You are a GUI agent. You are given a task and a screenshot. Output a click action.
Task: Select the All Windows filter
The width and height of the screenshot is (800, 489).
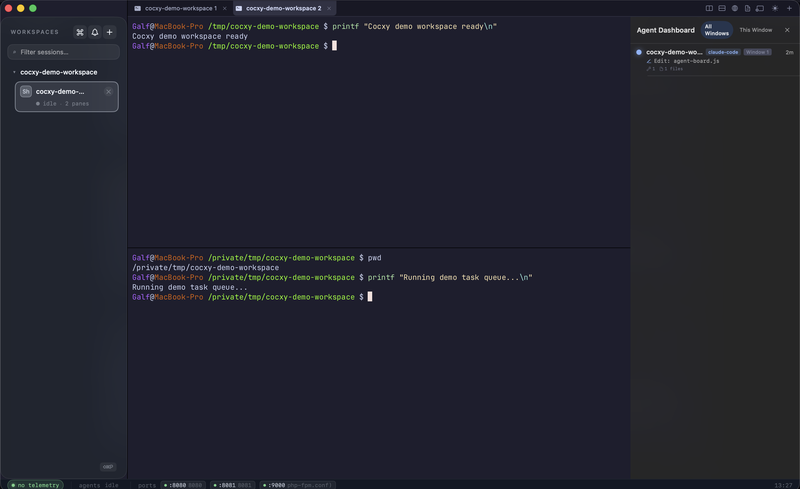point(716,30)
